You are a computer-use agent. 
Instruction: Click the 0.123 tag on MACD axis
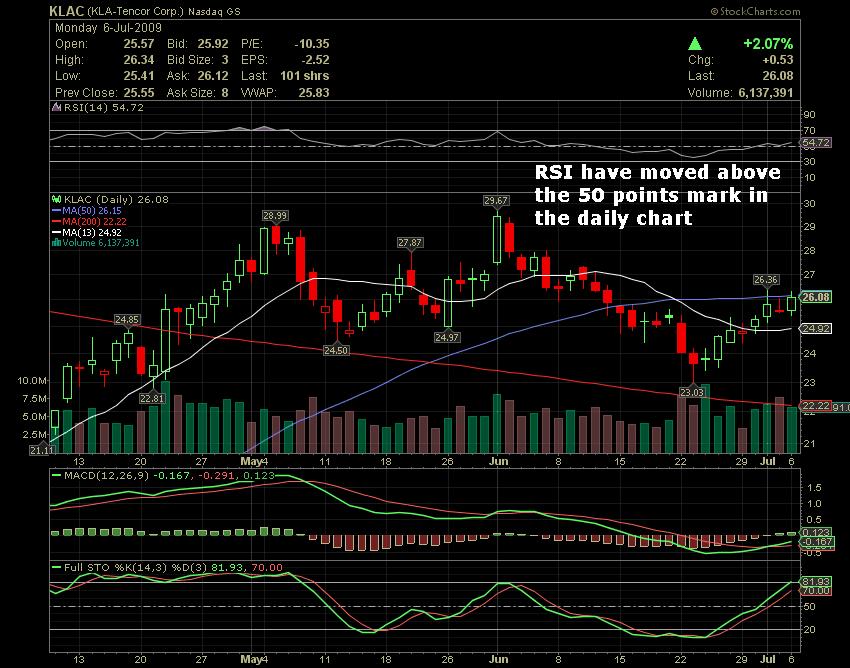(x=816, y=533)
